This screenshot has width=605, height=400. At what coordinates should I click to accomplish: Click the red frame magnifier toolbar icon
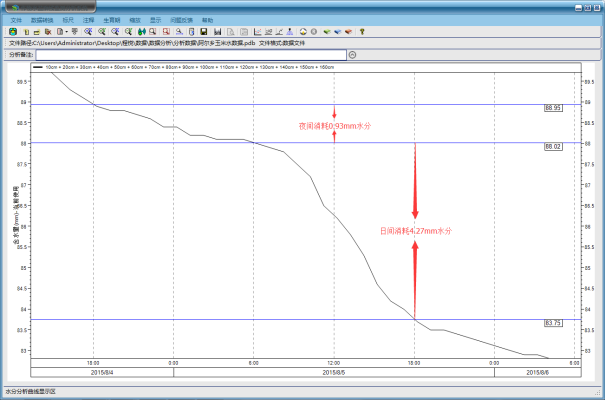pyautogui.click(x=166, y=32)
